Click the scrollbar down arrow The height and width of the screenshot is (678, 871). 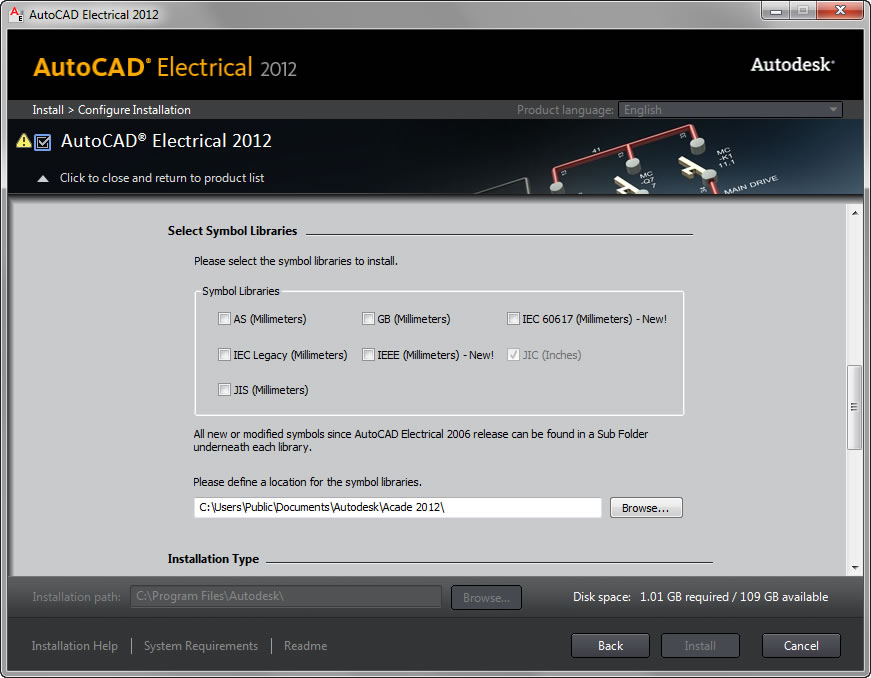click(855, 567)
